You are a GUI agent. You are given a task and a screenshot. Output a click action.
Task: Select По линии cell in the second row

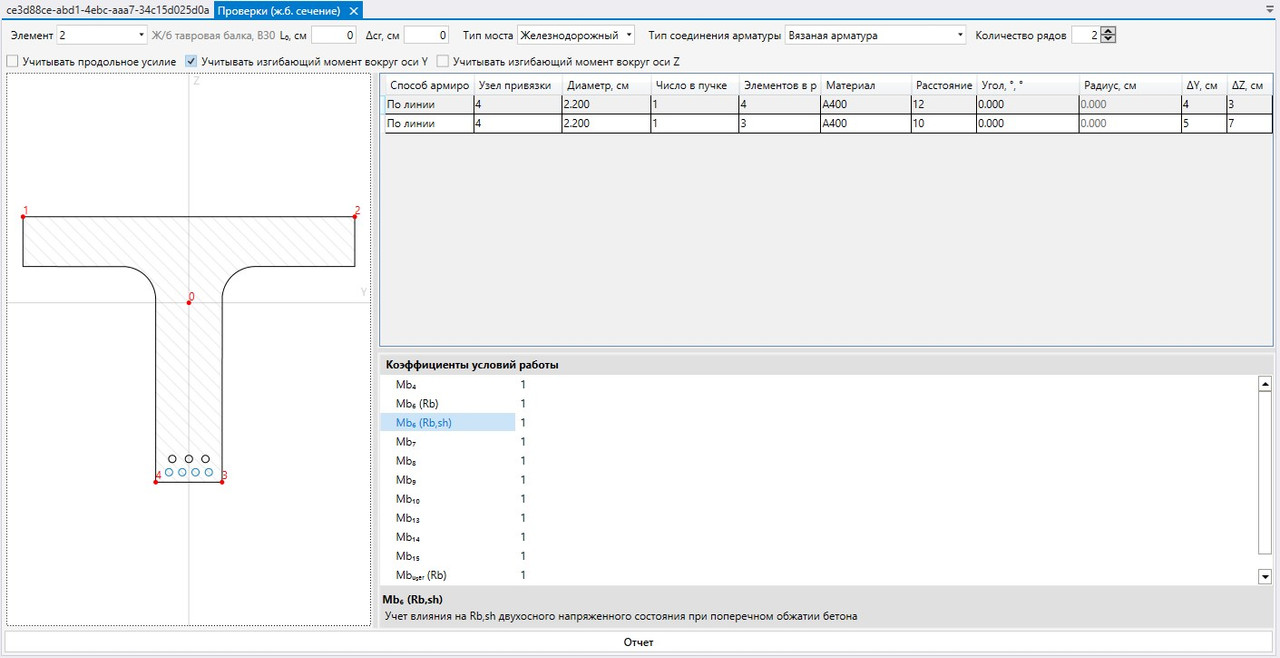[429, 123]
